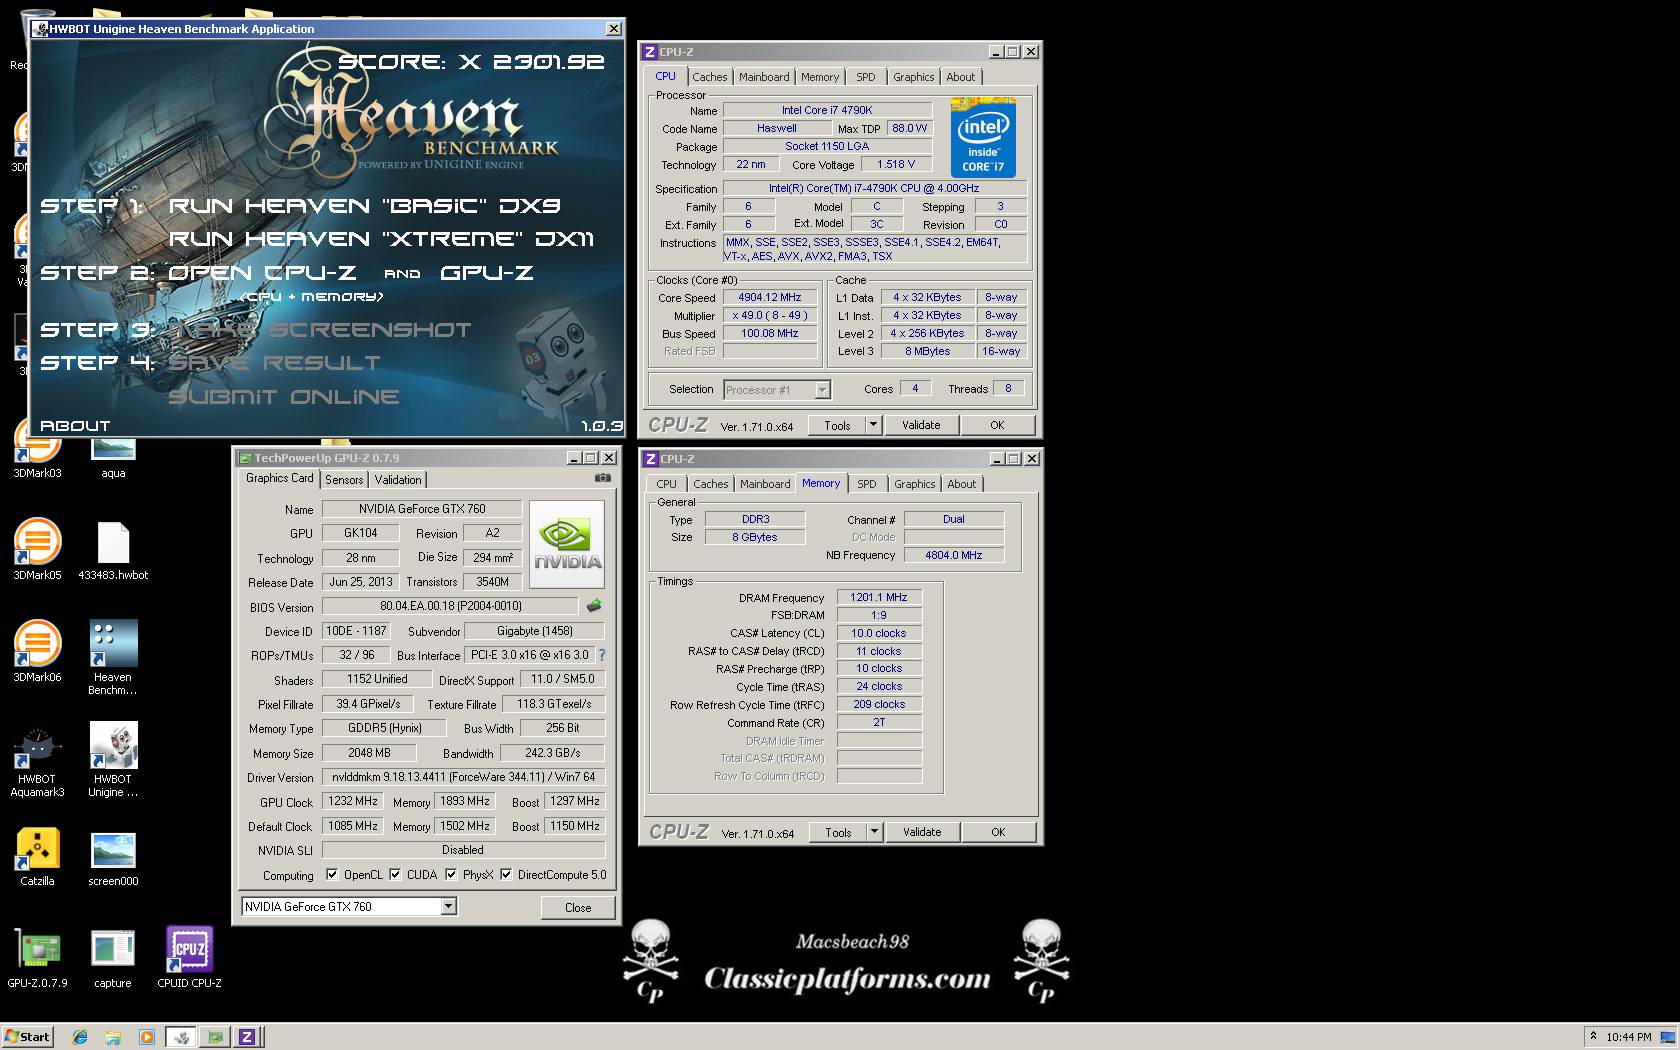This screenshot has height=1050, width=1680.
Task: Toggle the OpenCL checkbox
Action: [332, 875]
